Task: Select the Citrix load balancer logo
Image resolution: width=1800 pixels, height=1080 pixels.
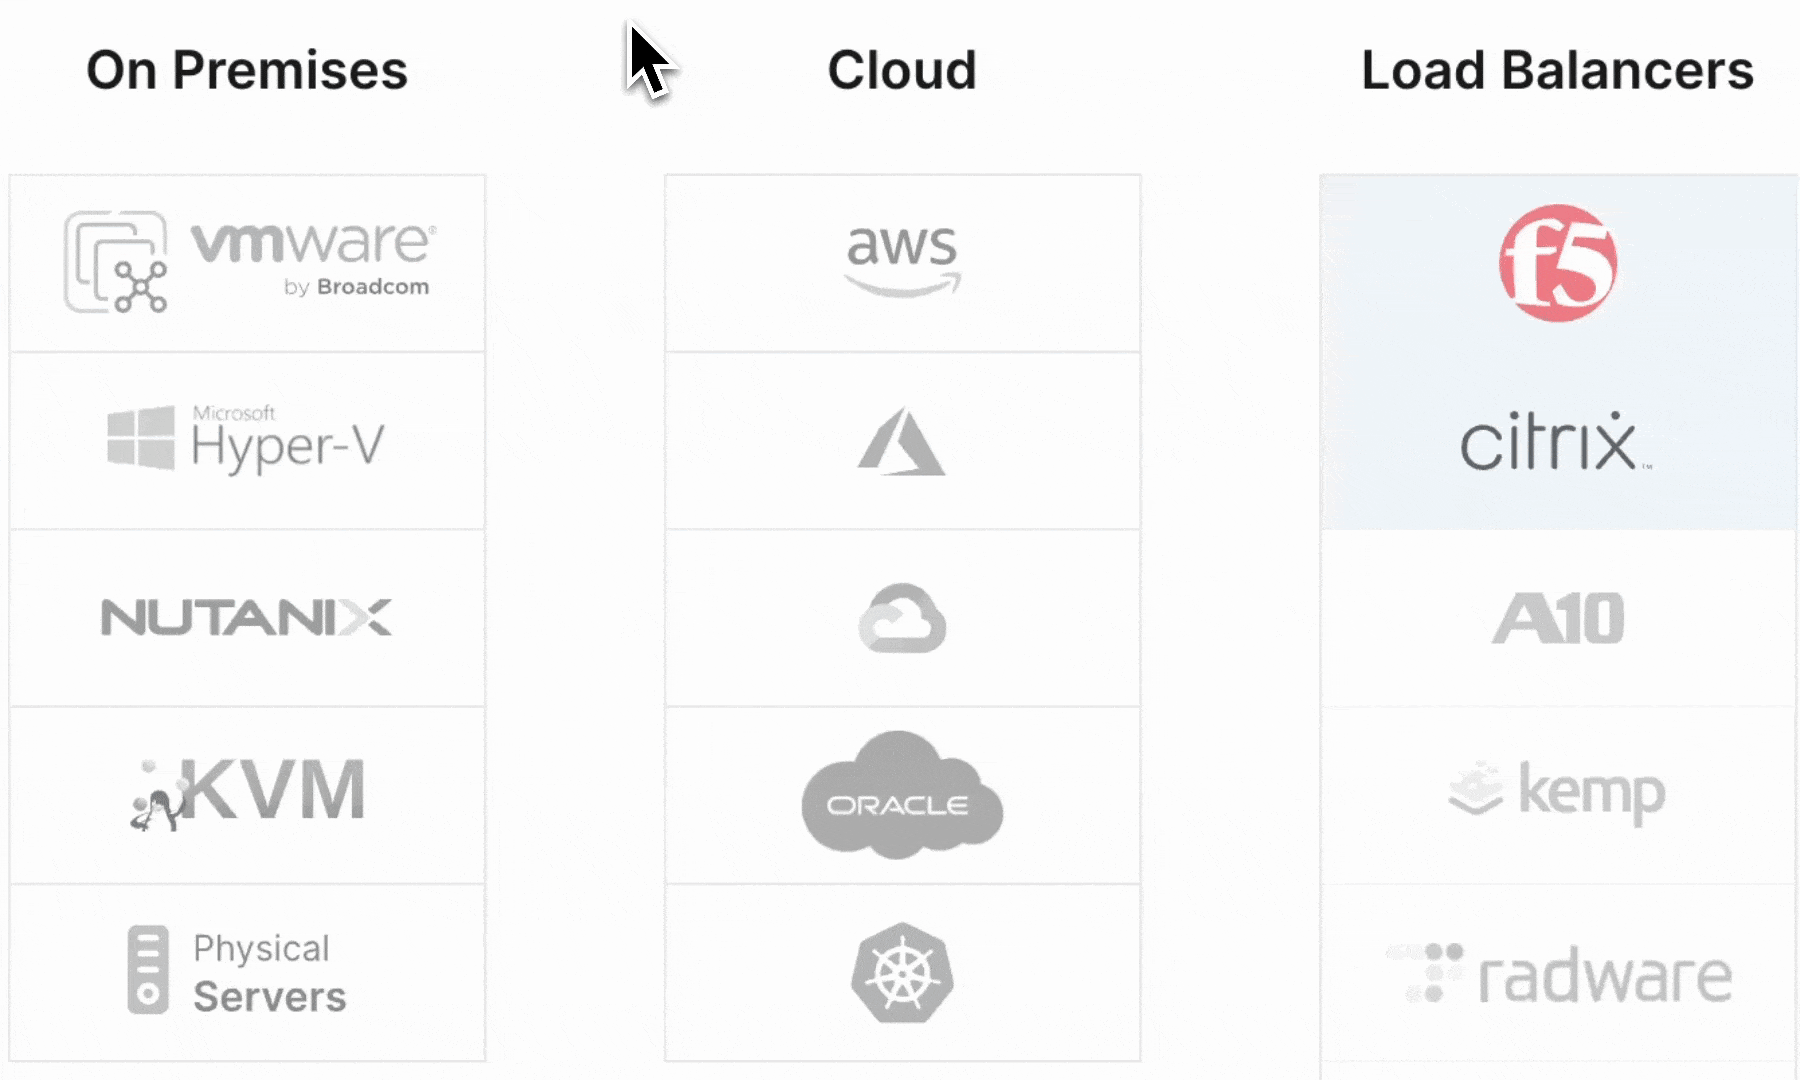Action: pyautogui.click(x=1555, y=441)
